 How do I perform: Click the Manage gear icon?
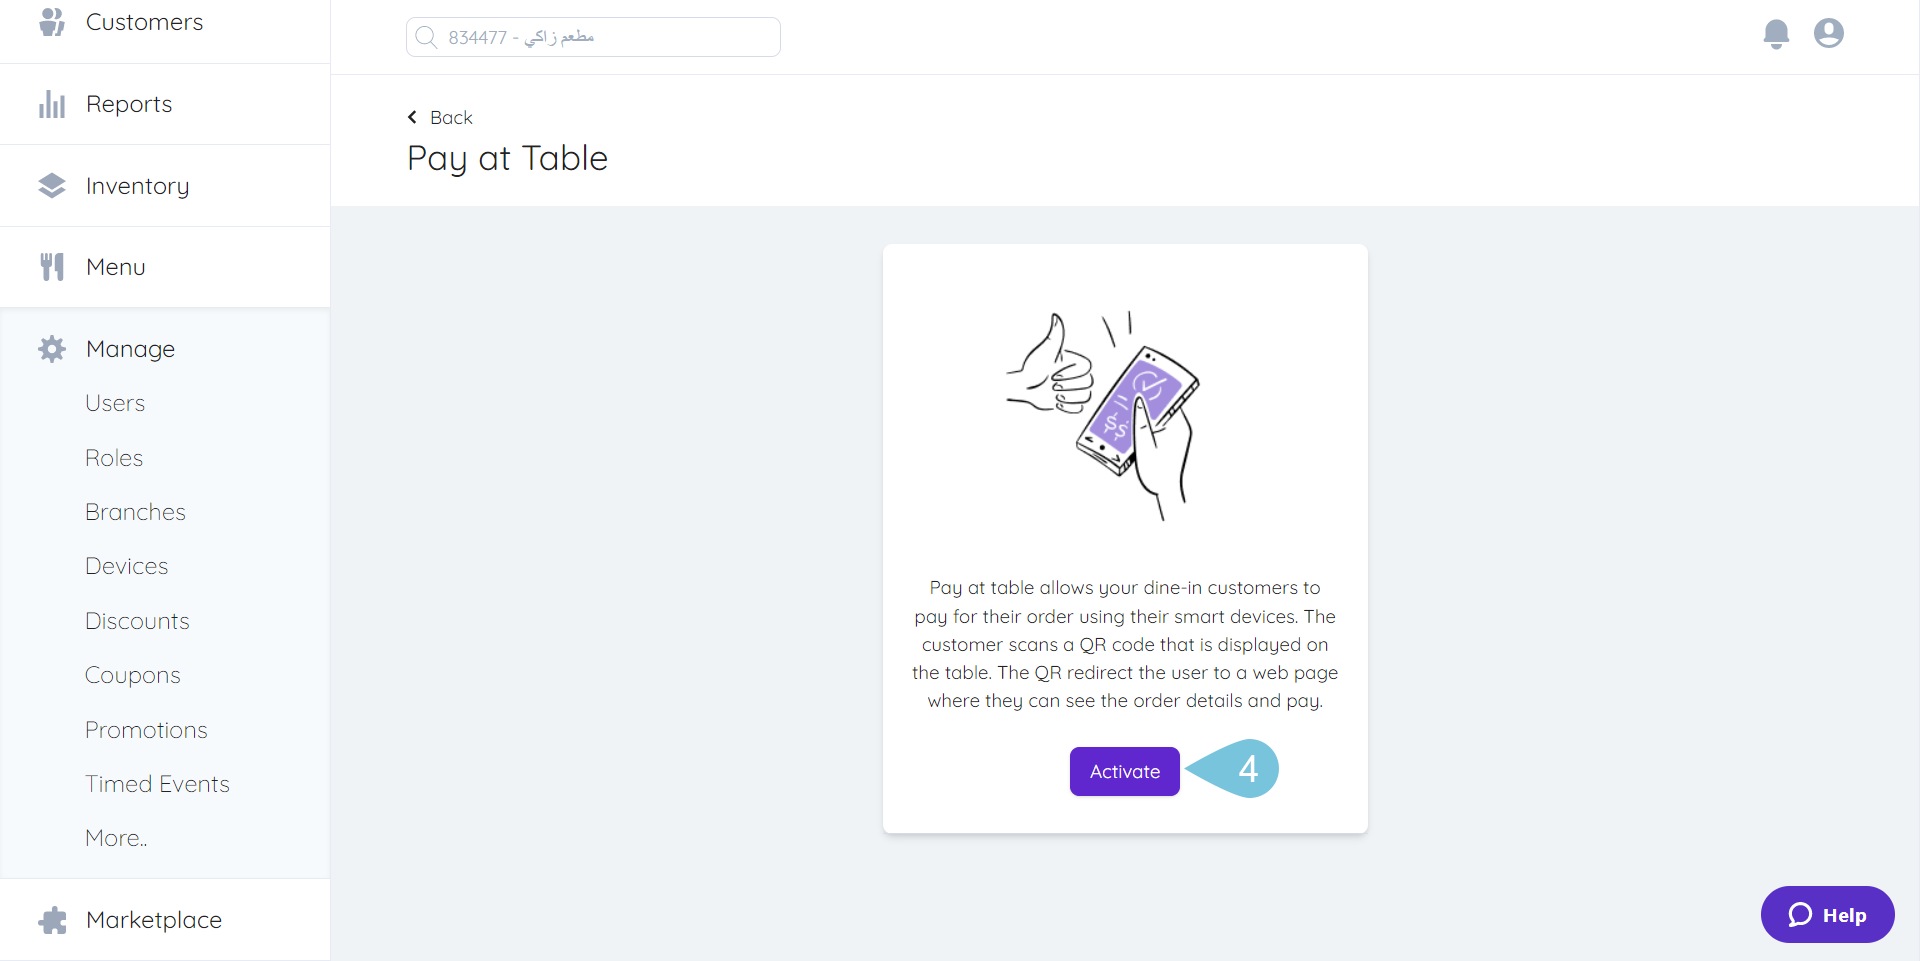click(x=52, y=349)
